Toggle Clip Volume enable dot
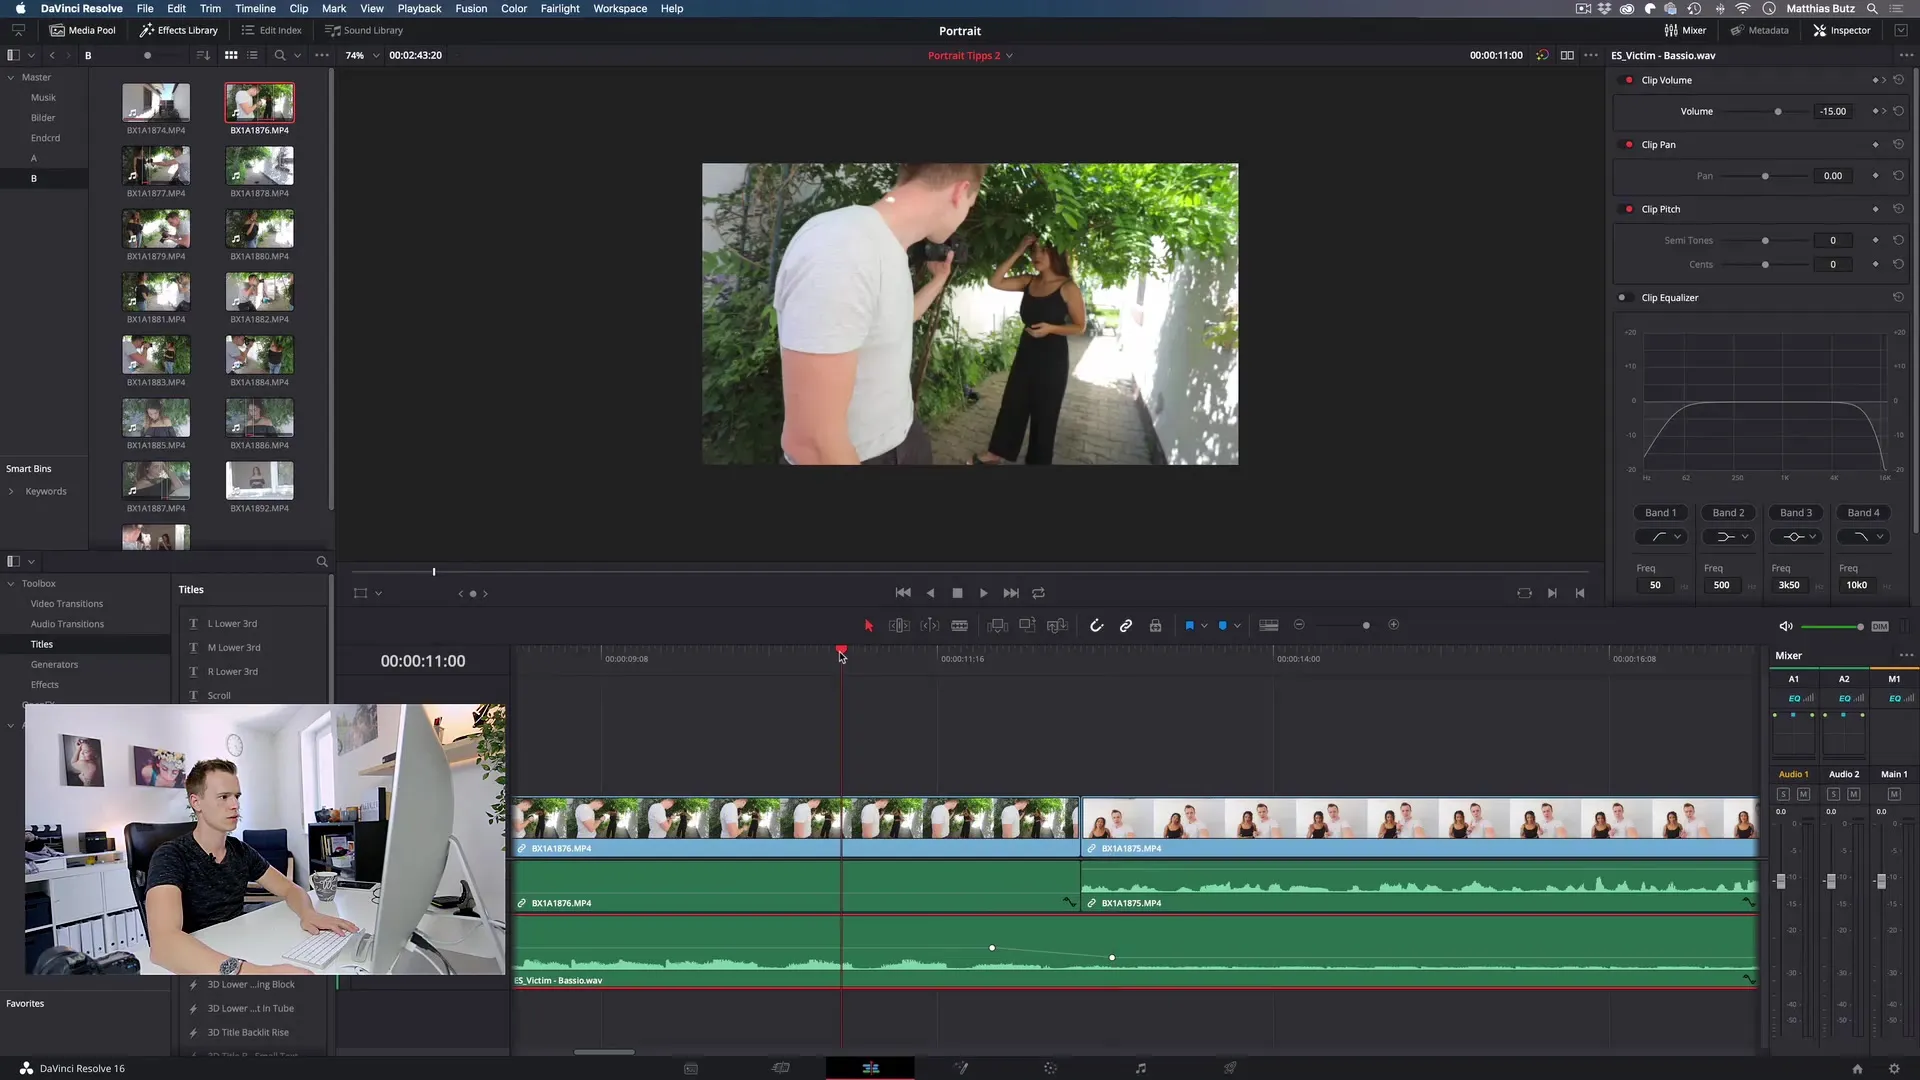1920x1080 pixels. pyautogui.click(x=1629, y=80)
